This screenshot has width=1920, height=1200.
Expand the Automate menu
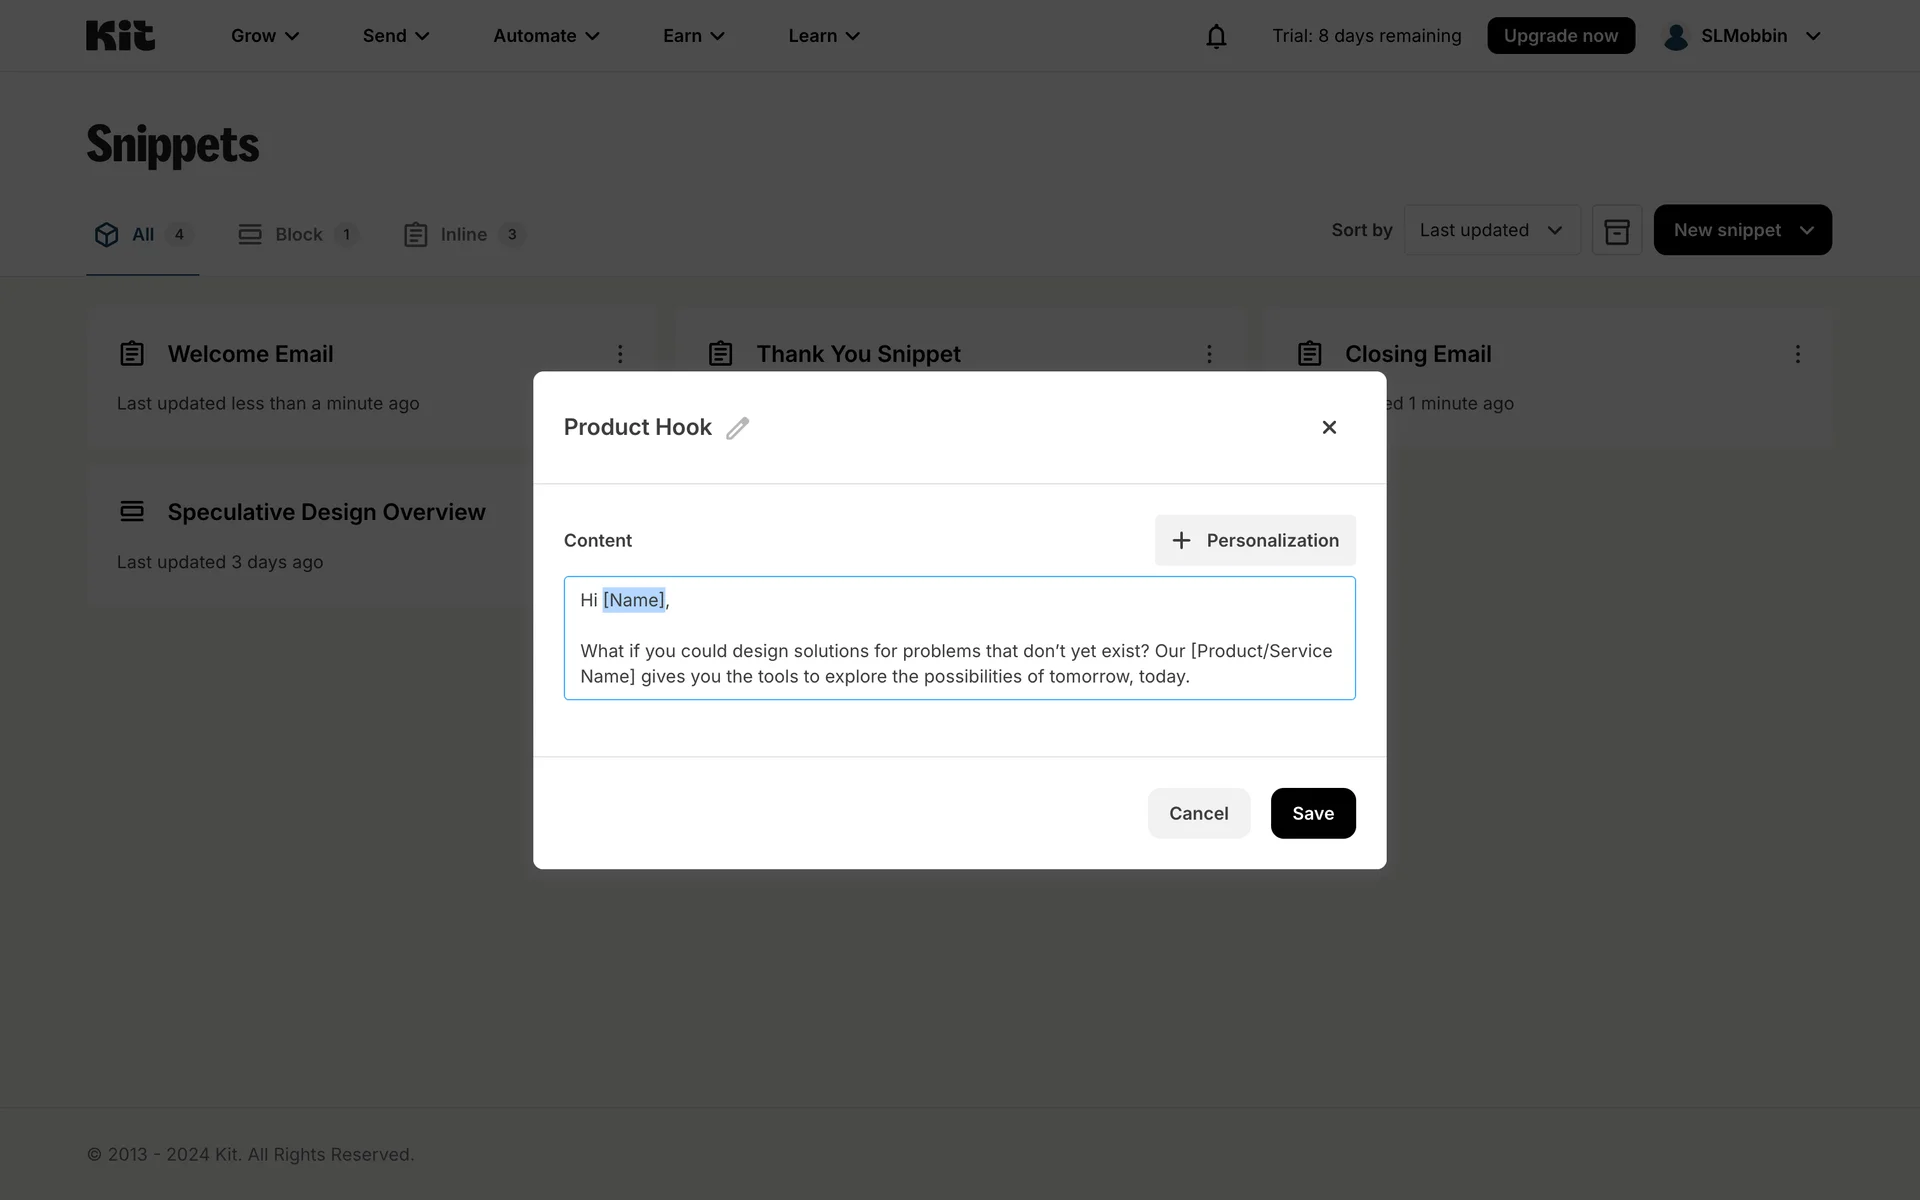pos(546,36)
